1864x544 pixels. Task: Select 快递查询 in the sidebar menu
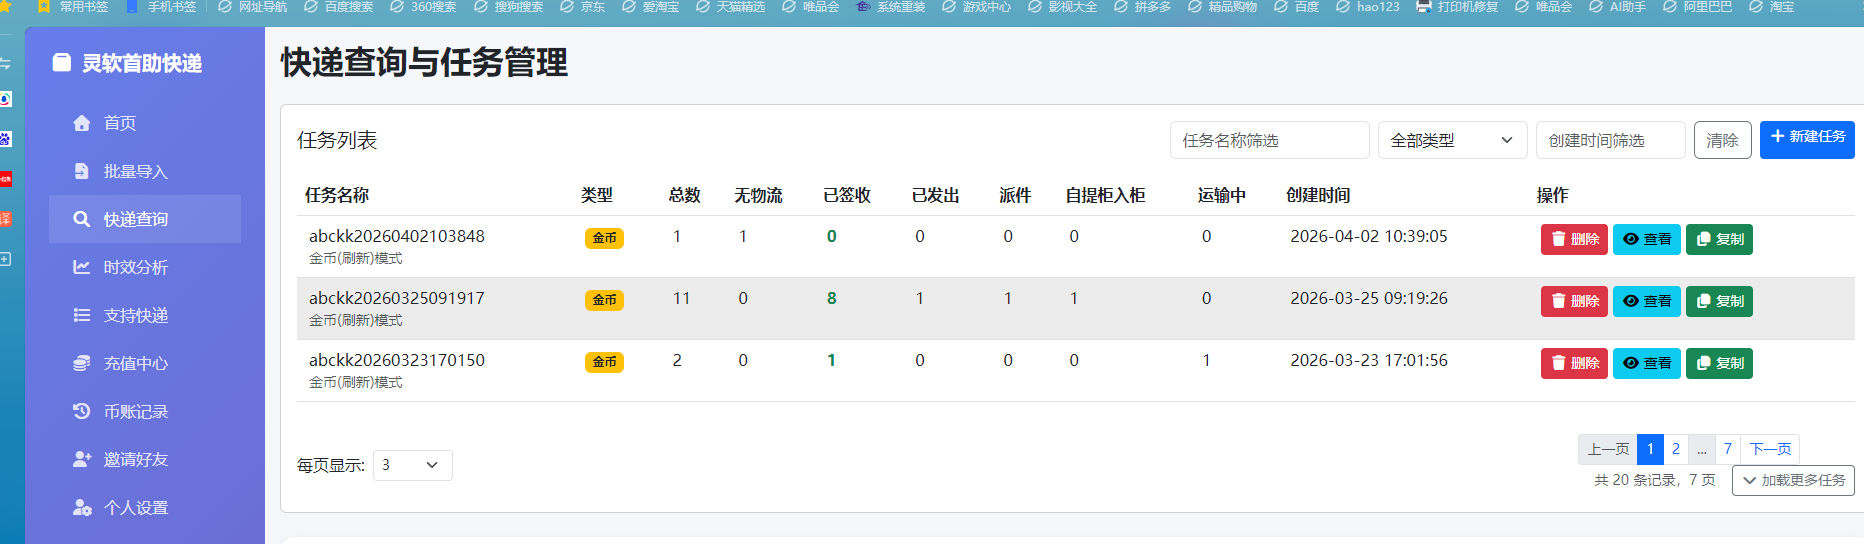tap(145, 219)
